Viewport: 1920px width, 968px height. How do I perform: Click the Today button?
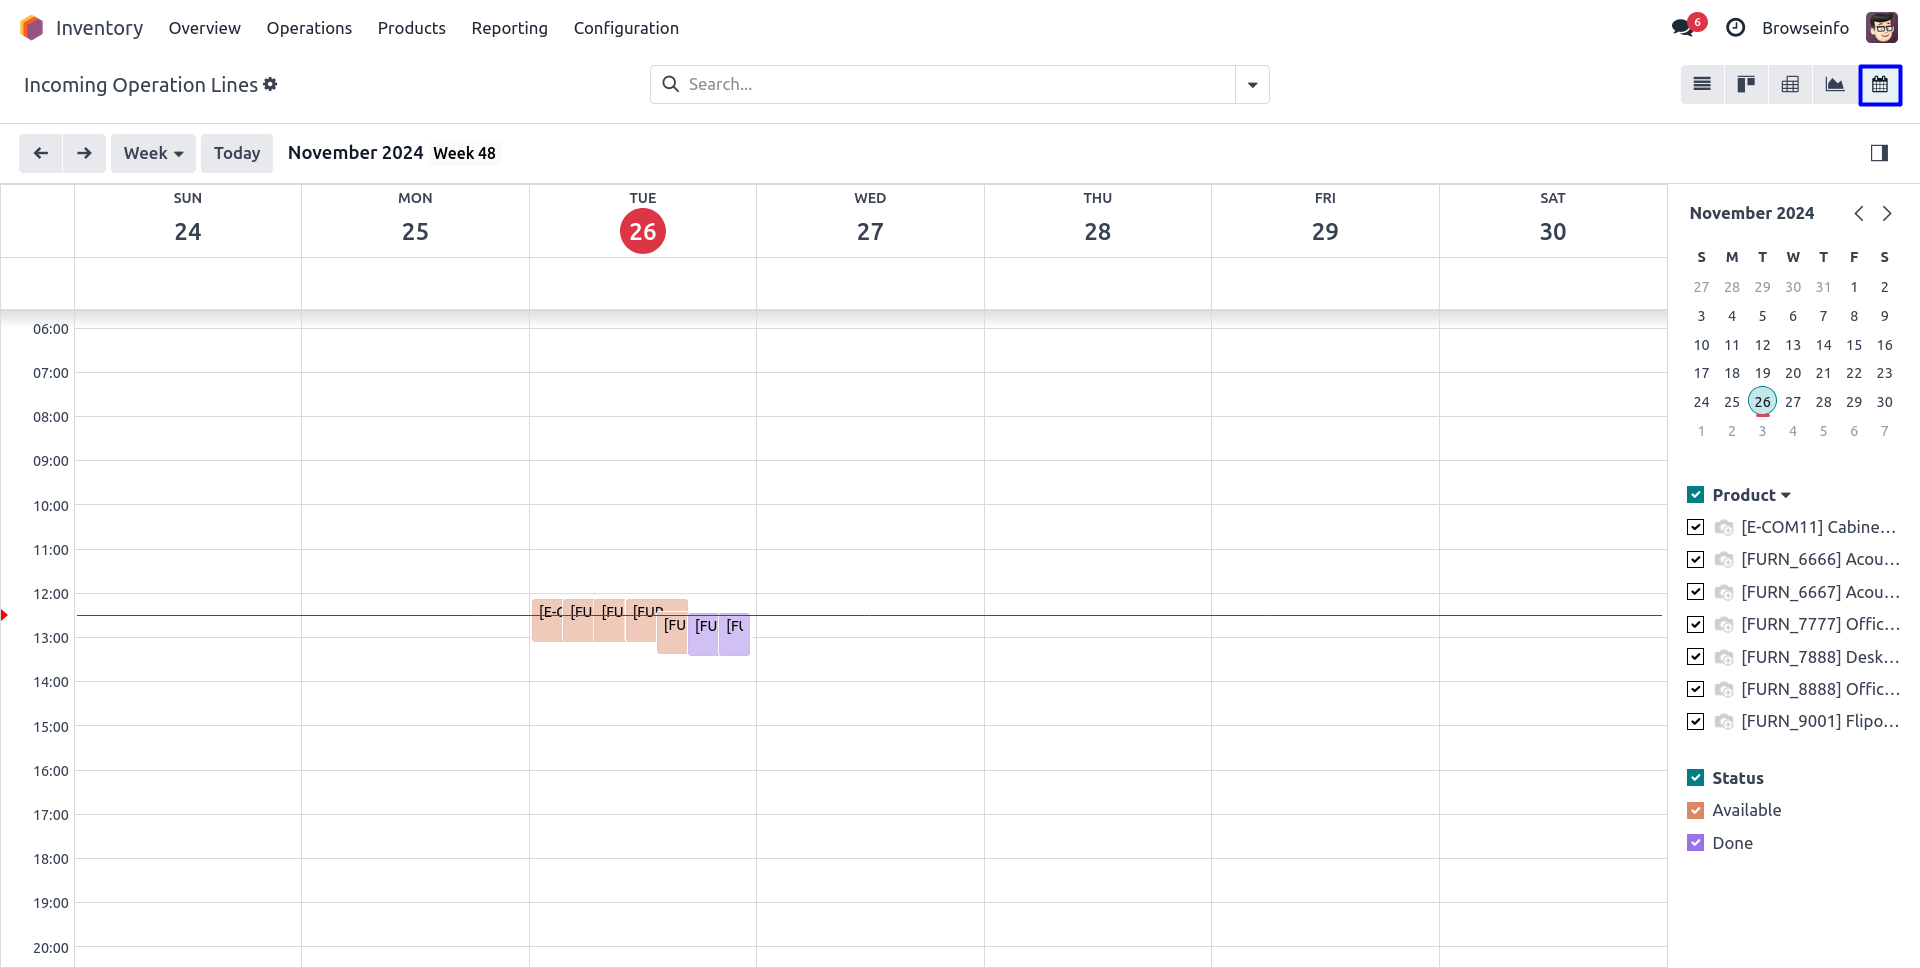pyautogui.click(x=237, y=153)
